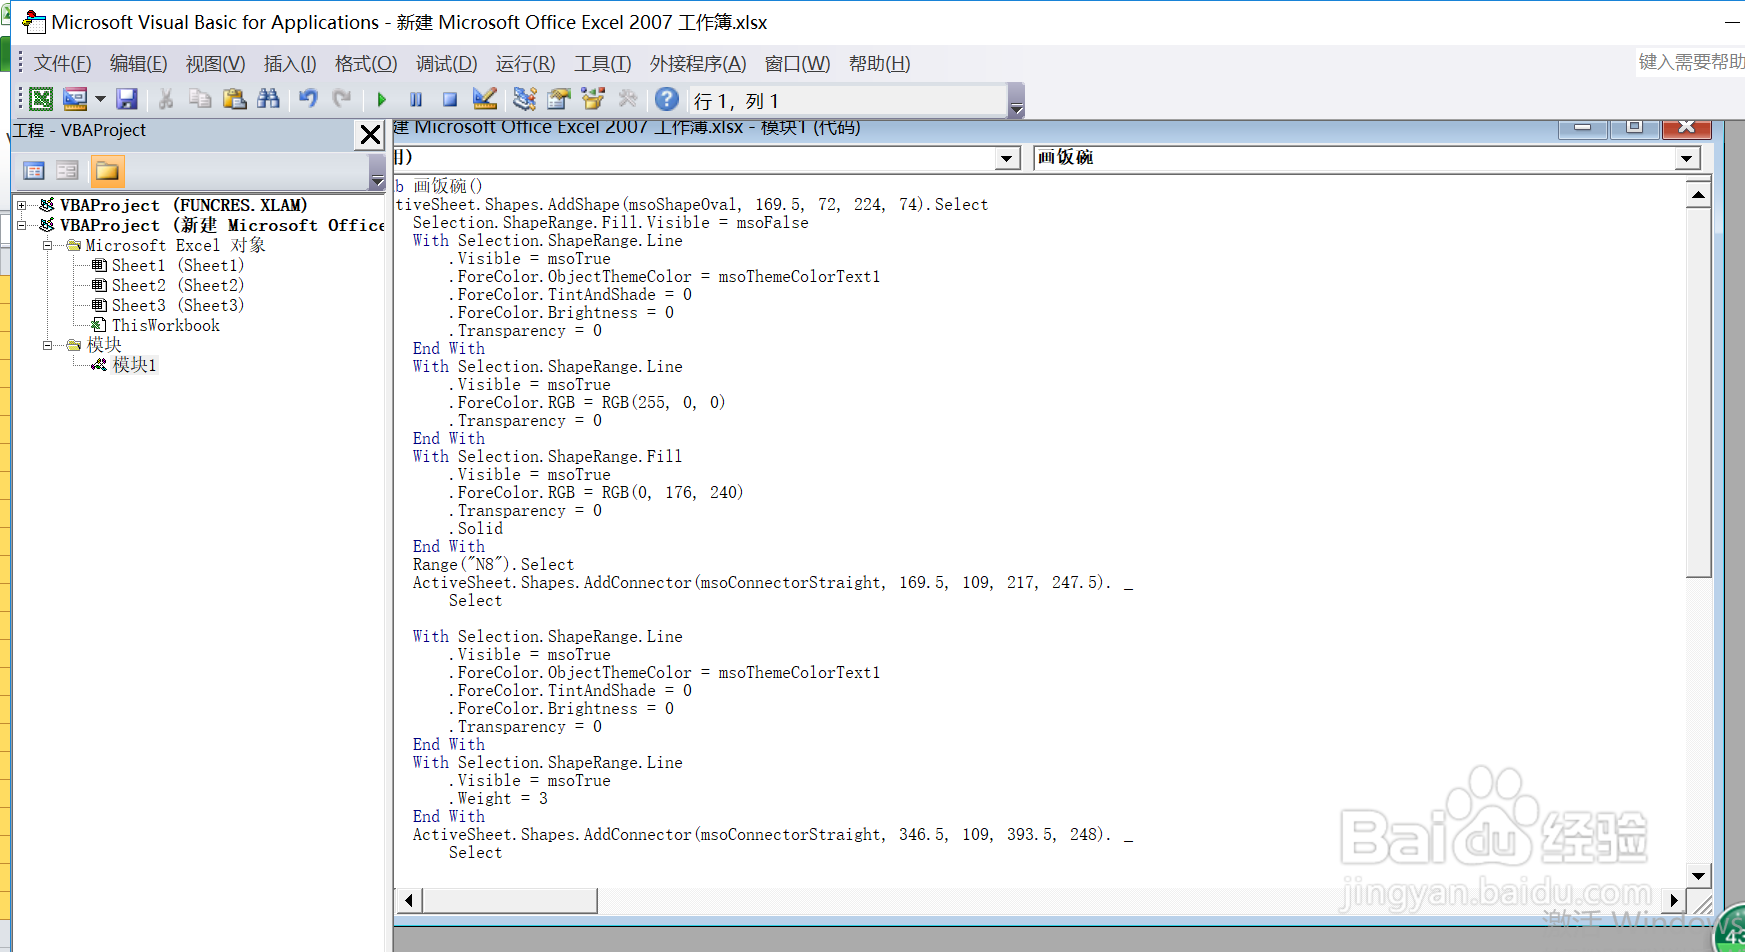Open the 帮助(H) menu

879,64
